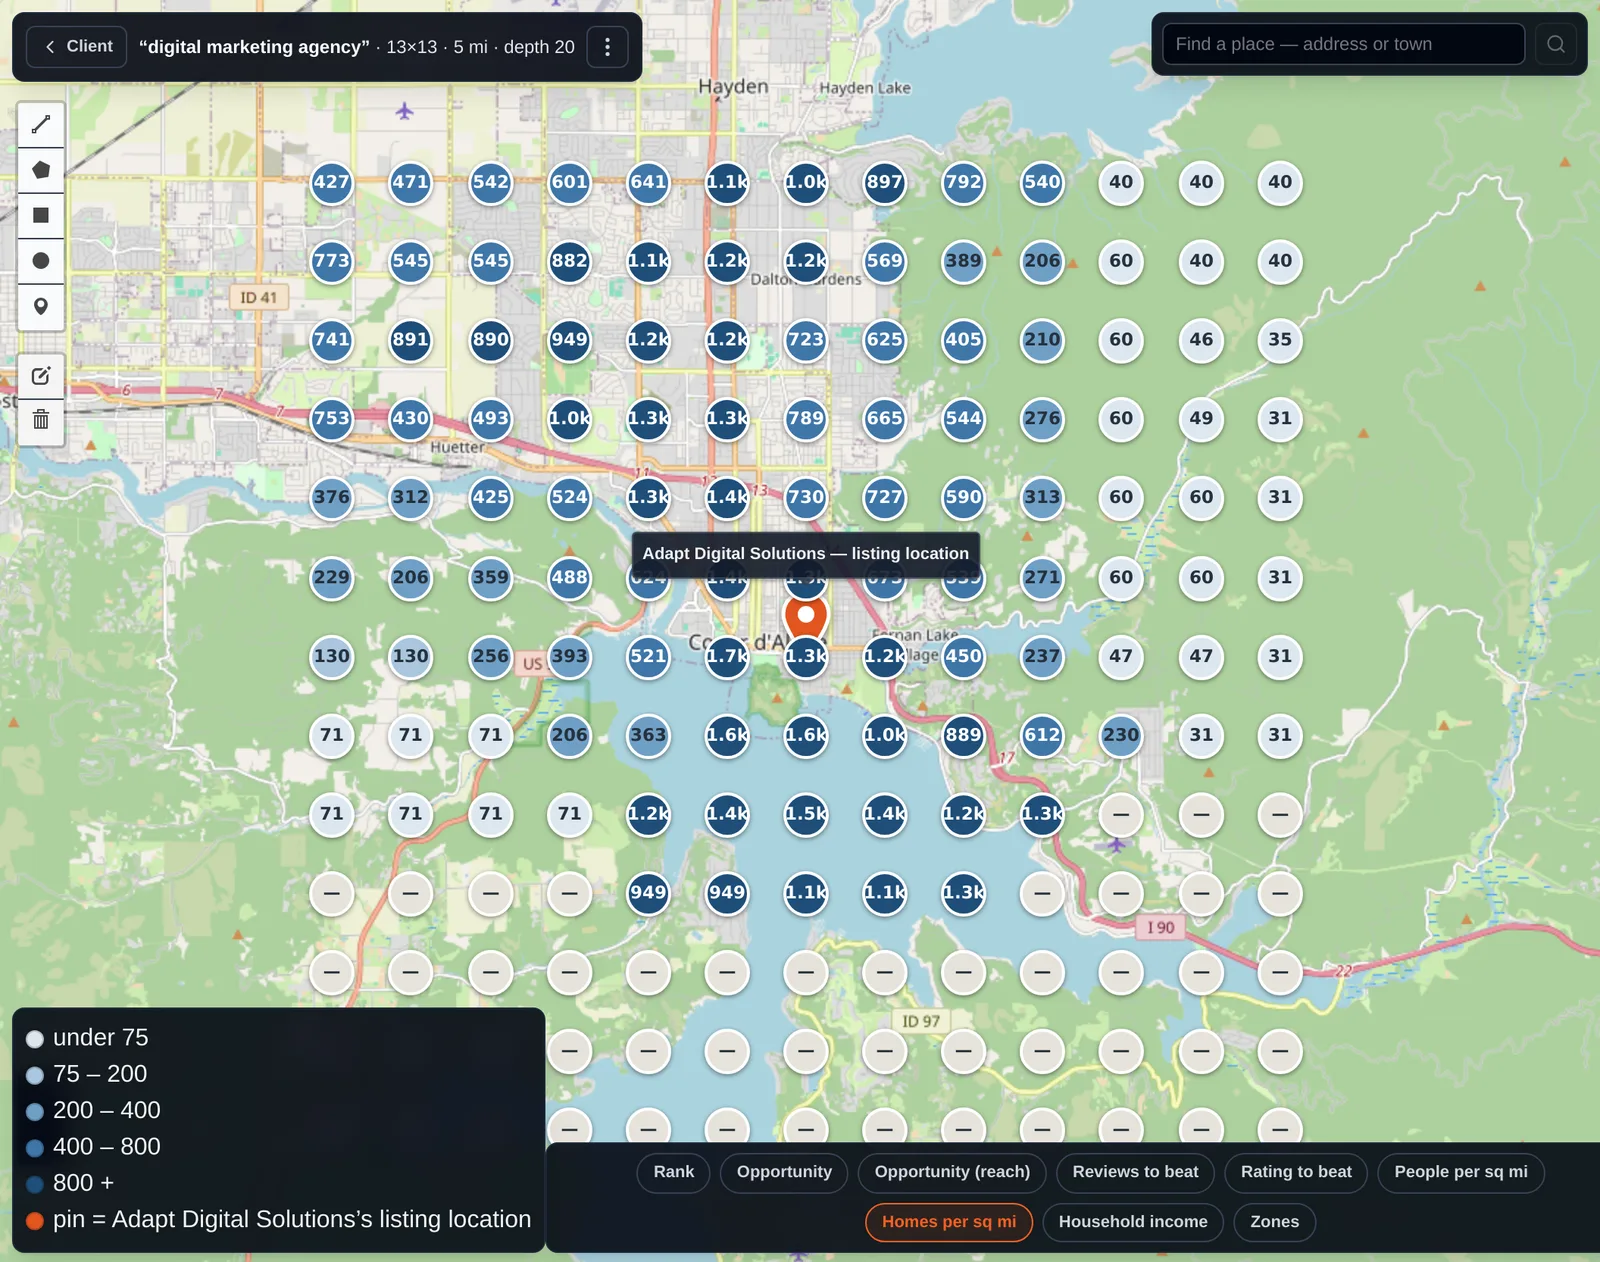1600x1262 pixels.
Task: Switch to Household income layer
Action: pos(1133,1222)
